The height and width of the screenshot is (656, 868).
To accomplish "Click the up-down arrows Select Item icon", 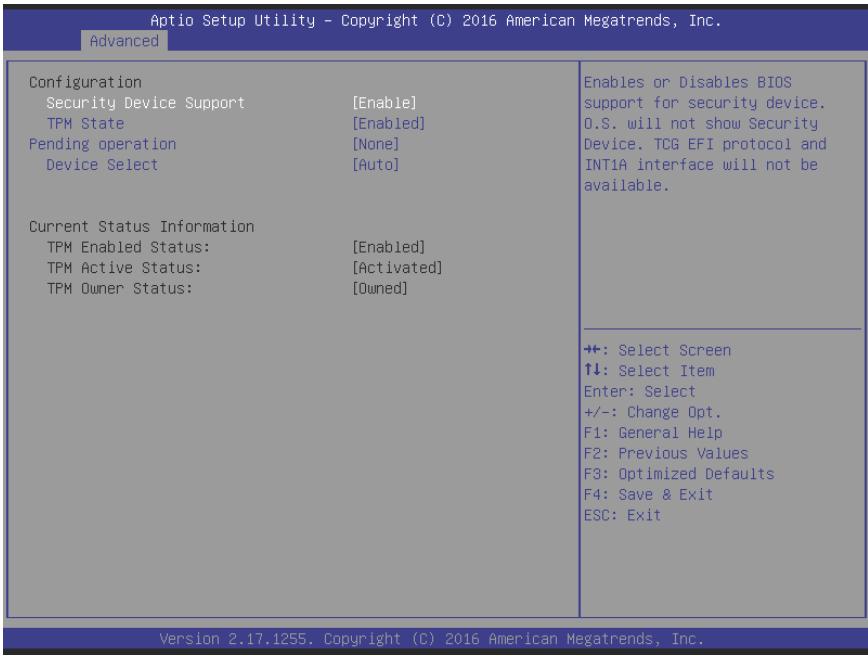I will point(592,370).
